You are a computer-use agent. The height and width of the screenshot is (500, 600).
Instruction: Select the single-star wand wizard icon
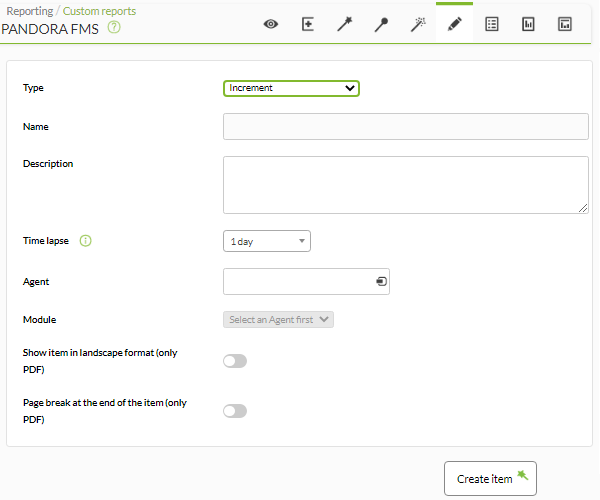click(x=344, y=24)
